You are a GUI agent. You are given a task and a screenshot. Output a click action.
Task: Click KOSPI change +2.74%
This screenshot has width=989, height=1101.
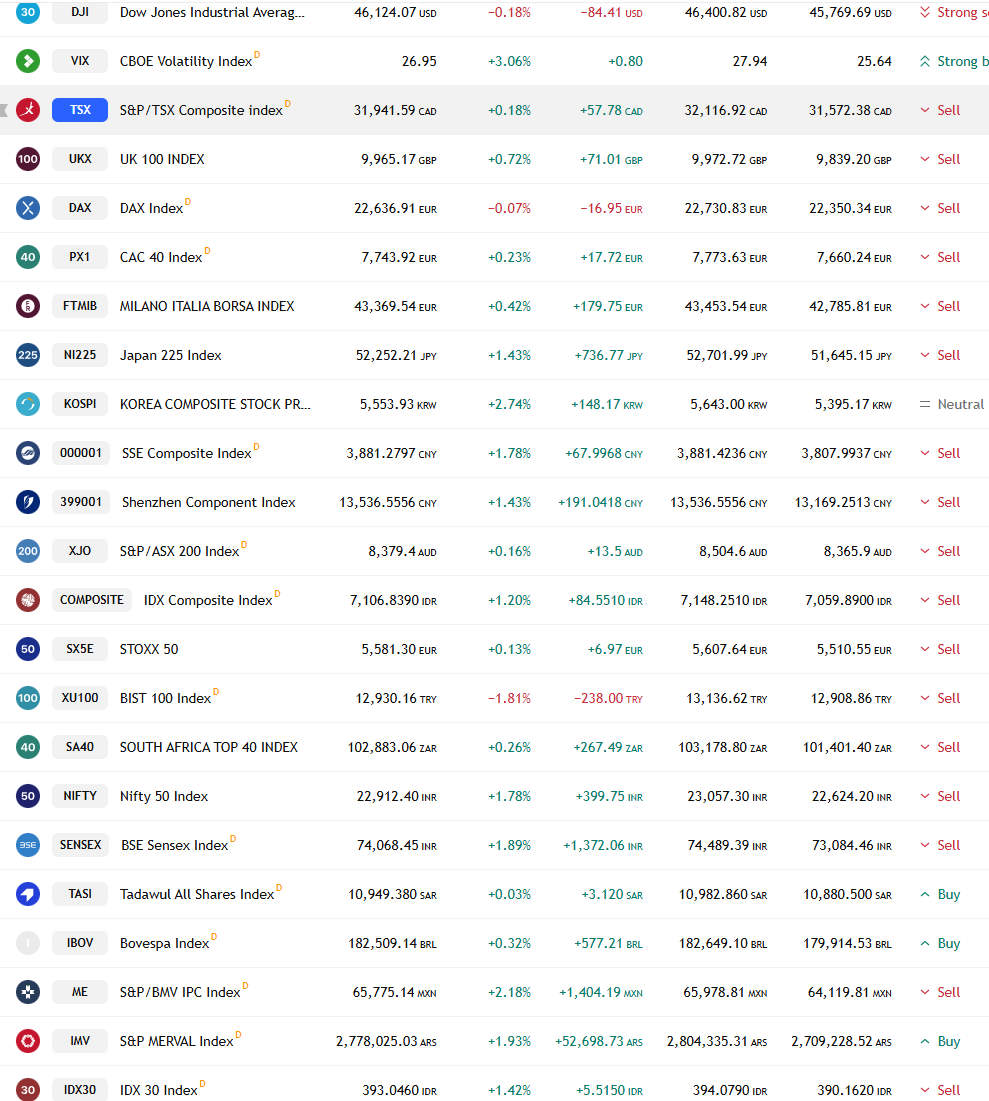pos(509,404)
